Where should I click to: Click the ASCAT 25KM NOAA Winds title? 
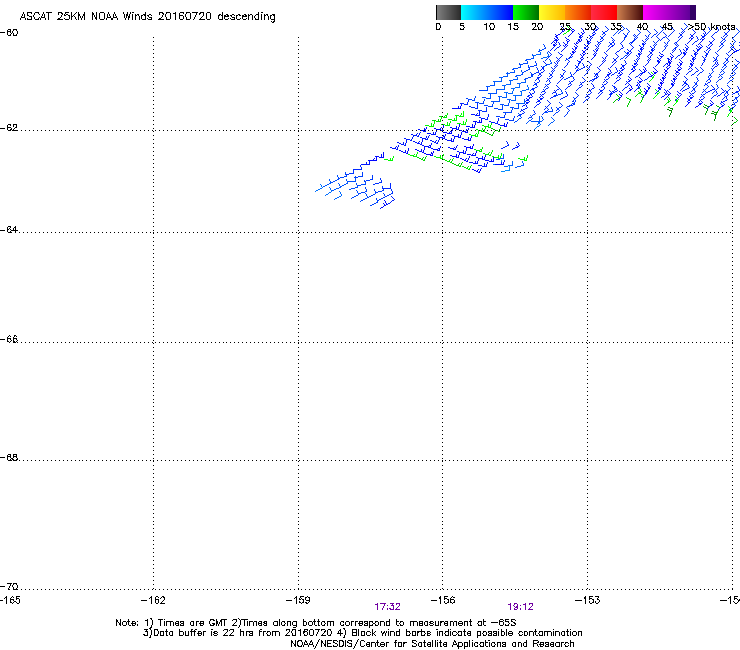(148, 17)
